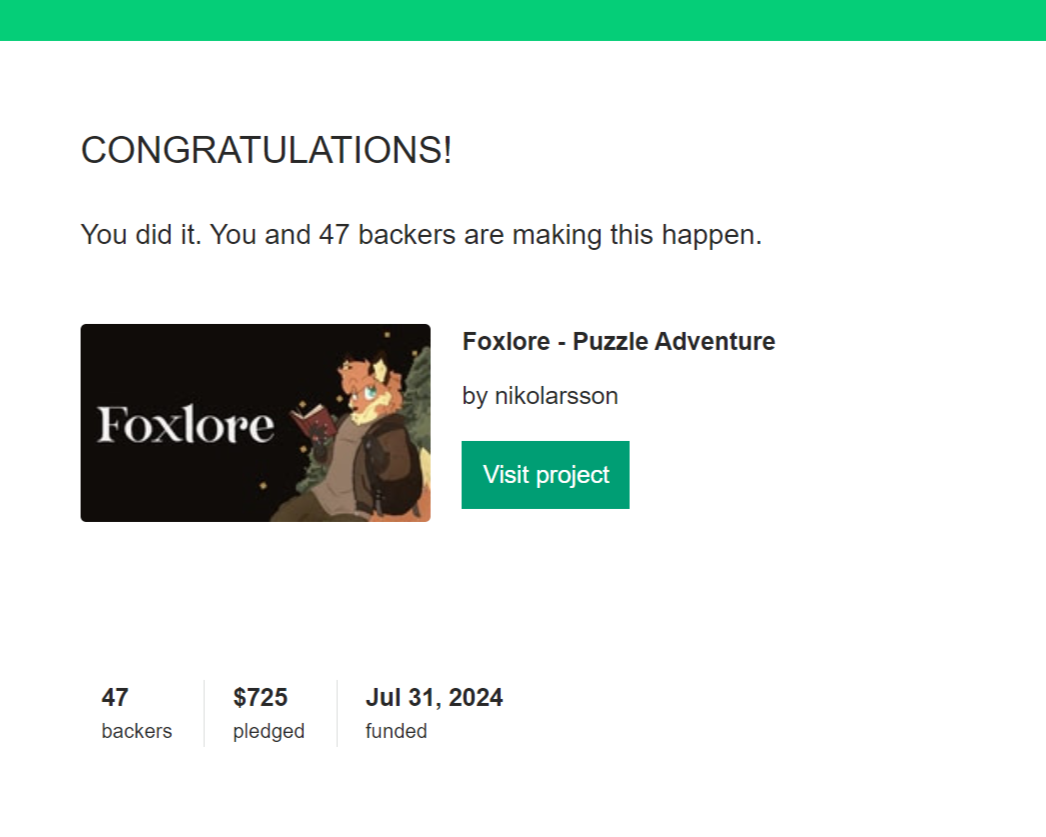
Task: Select the congratulations message text
Action: click(x=420, y=234)
